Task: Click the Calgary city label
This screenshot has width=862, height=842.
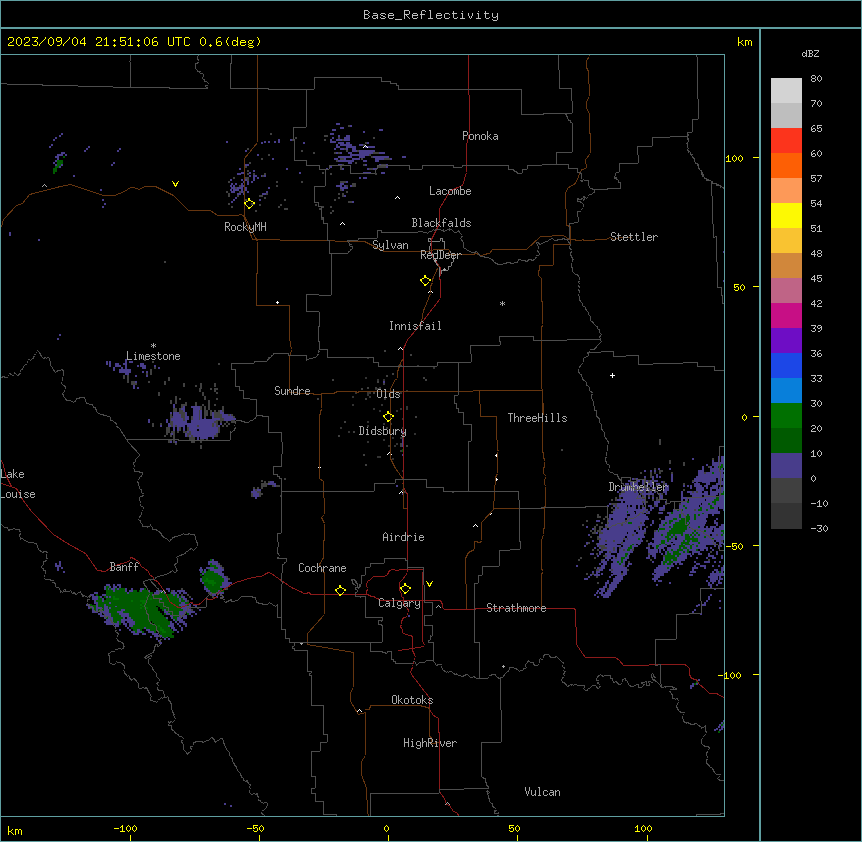Action: 399,603
